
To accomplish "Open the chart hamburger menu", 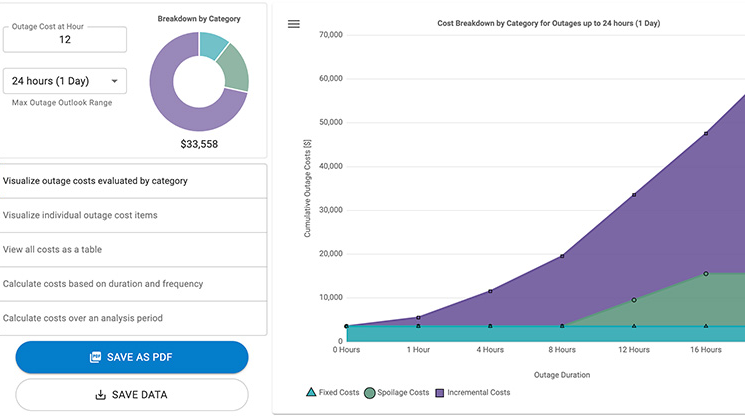I will coord(294,24).
